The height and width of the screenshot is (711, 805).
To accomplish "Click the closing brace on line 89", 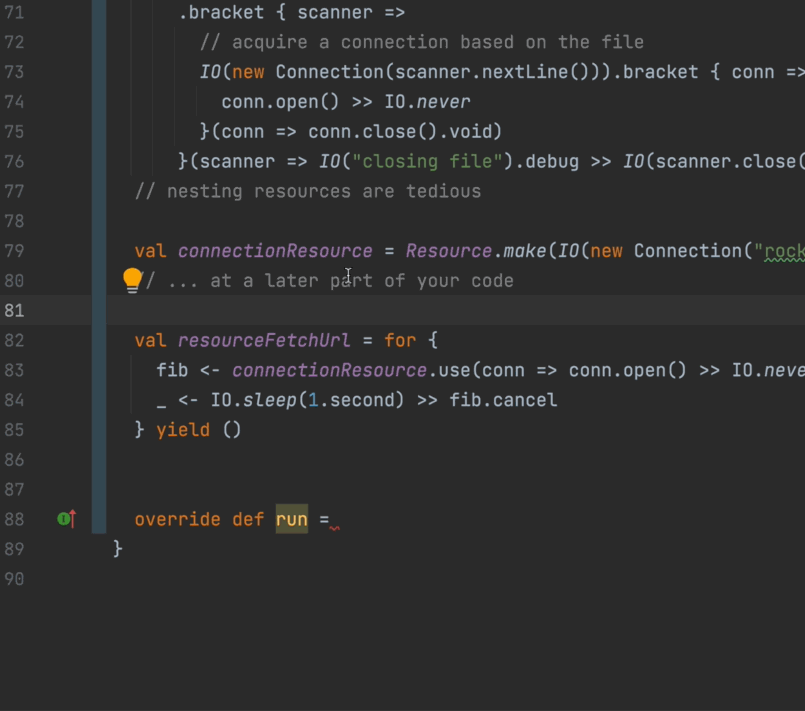I will pos(118,549).
